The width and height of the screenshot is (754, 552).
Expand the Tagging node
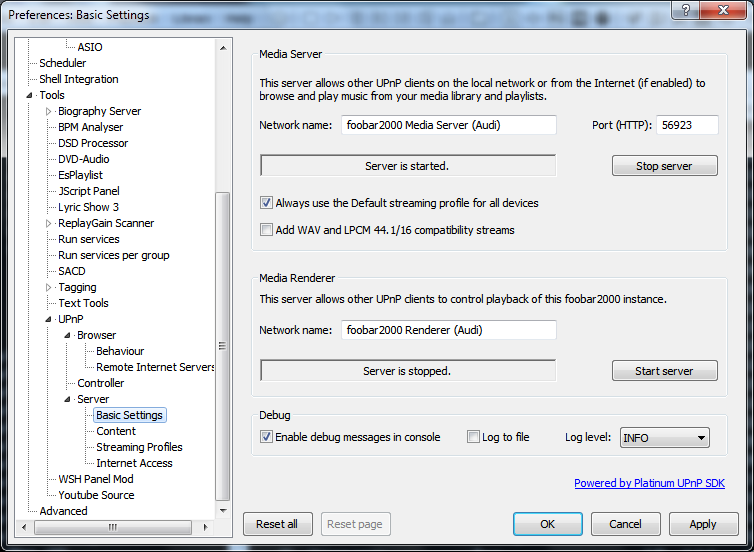click(49, 287)
